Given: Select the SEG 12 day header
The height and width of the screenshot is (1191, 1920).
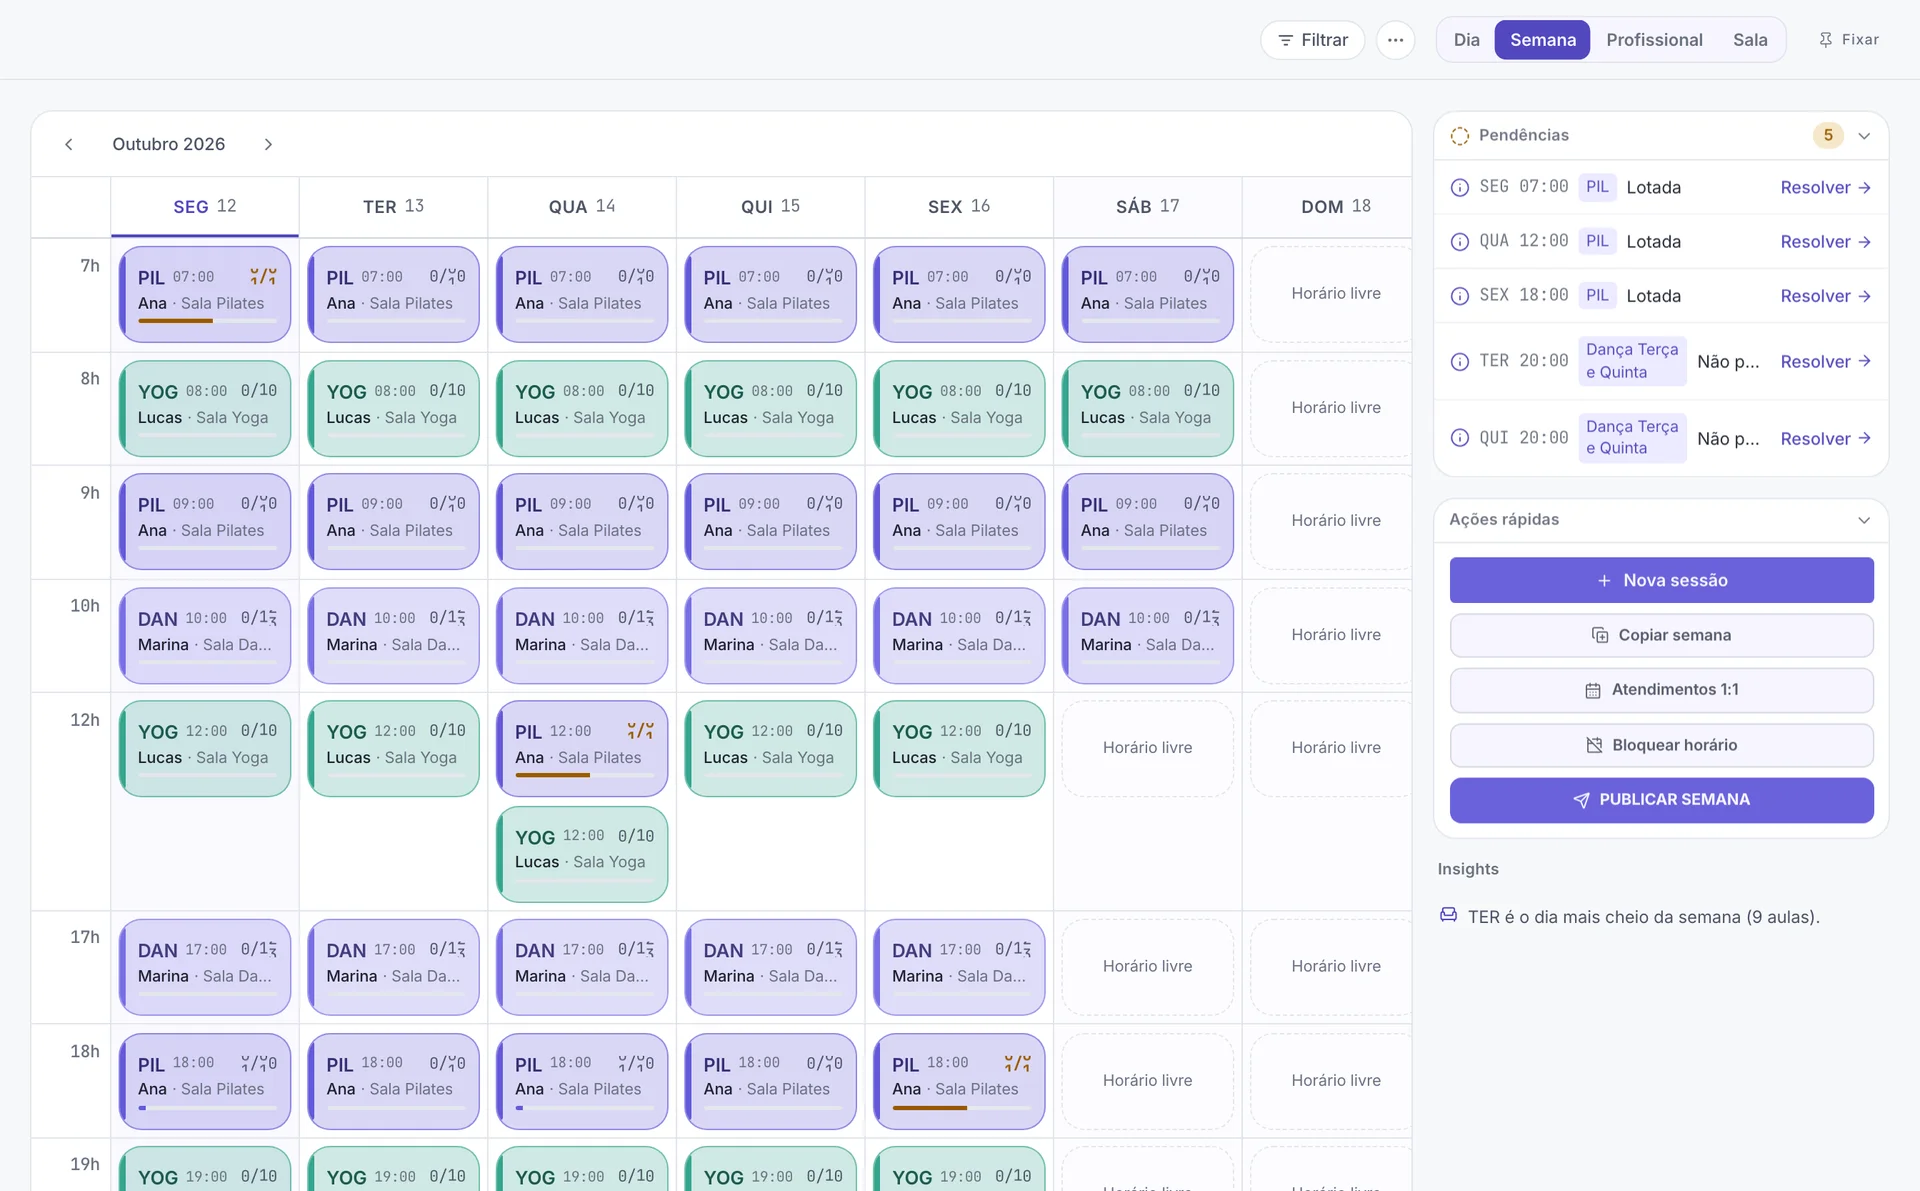Looking at the screenshot, I should pos(205,206).
